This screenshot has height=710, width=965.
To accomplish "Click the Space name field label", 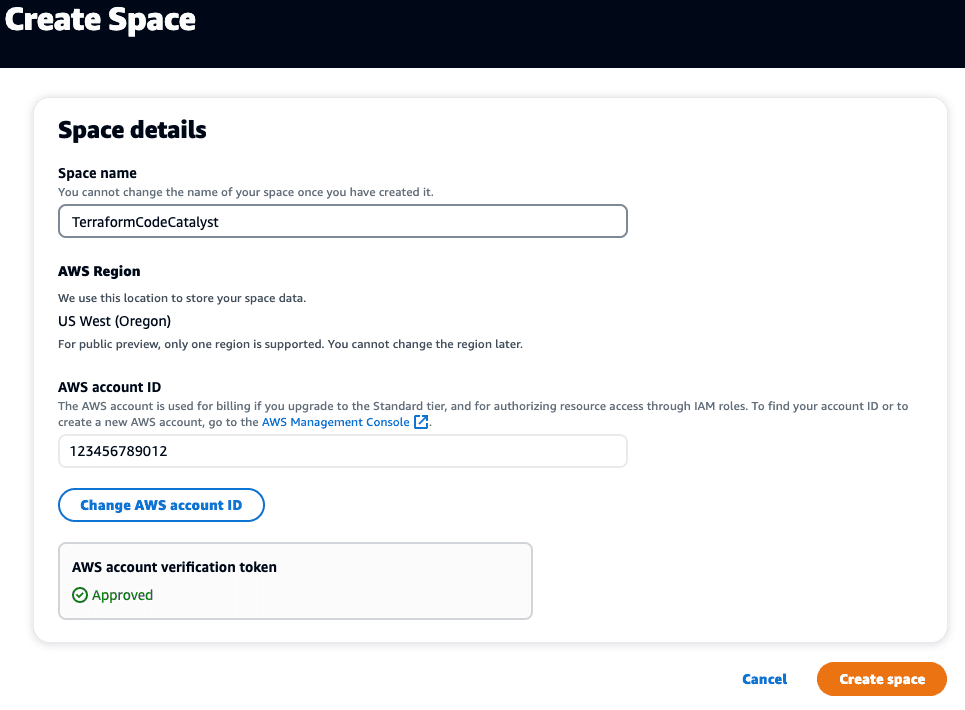I will (x=97, y=173).
